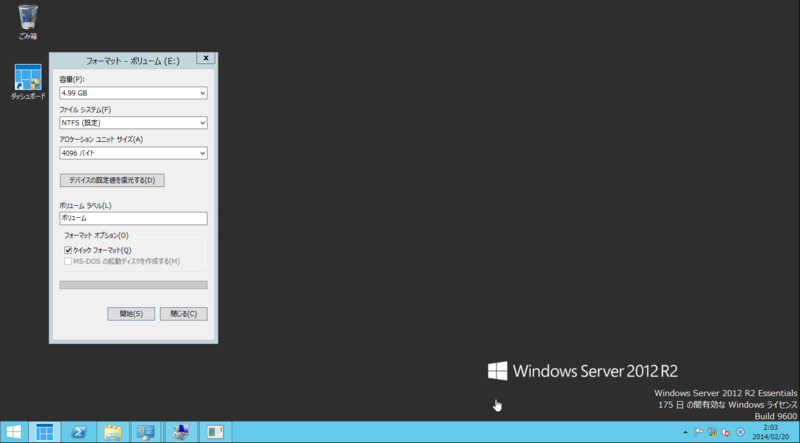Click the muted volume tray icon
800x443 pixels.
(x=726, y=432)
